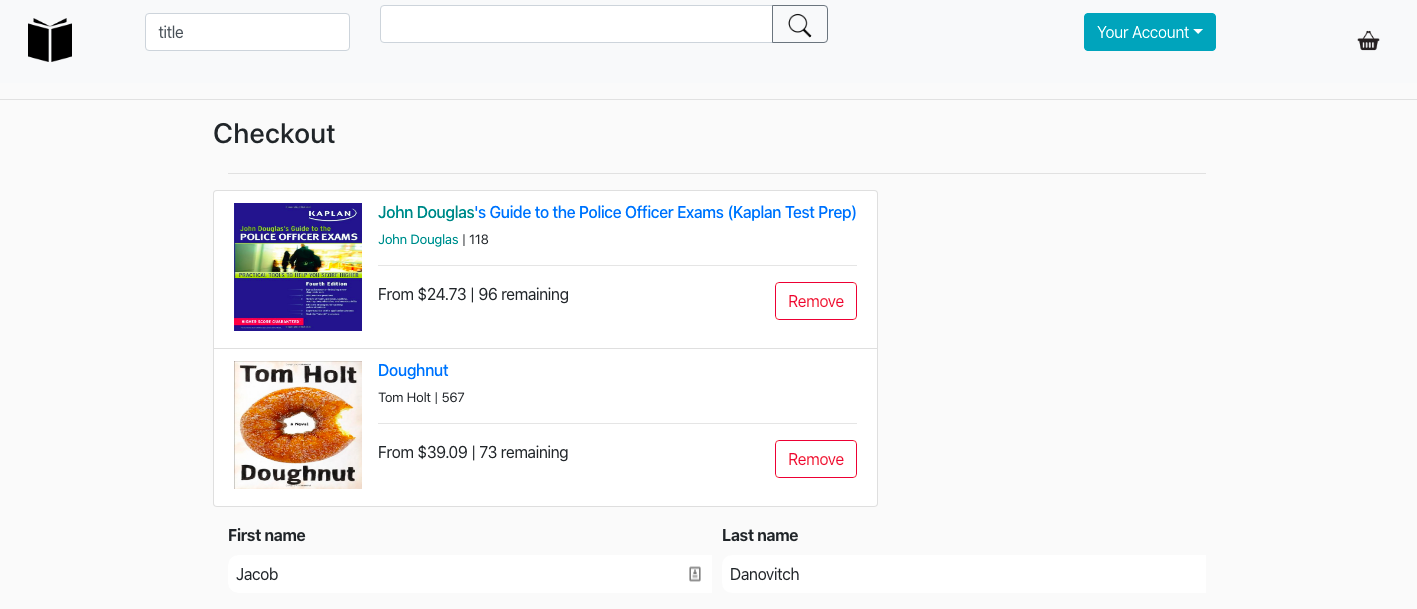The height and width of the screenshot is (609, 1417).
Task: Open the shopping basket icon
Action: [x=1368, y=41]
